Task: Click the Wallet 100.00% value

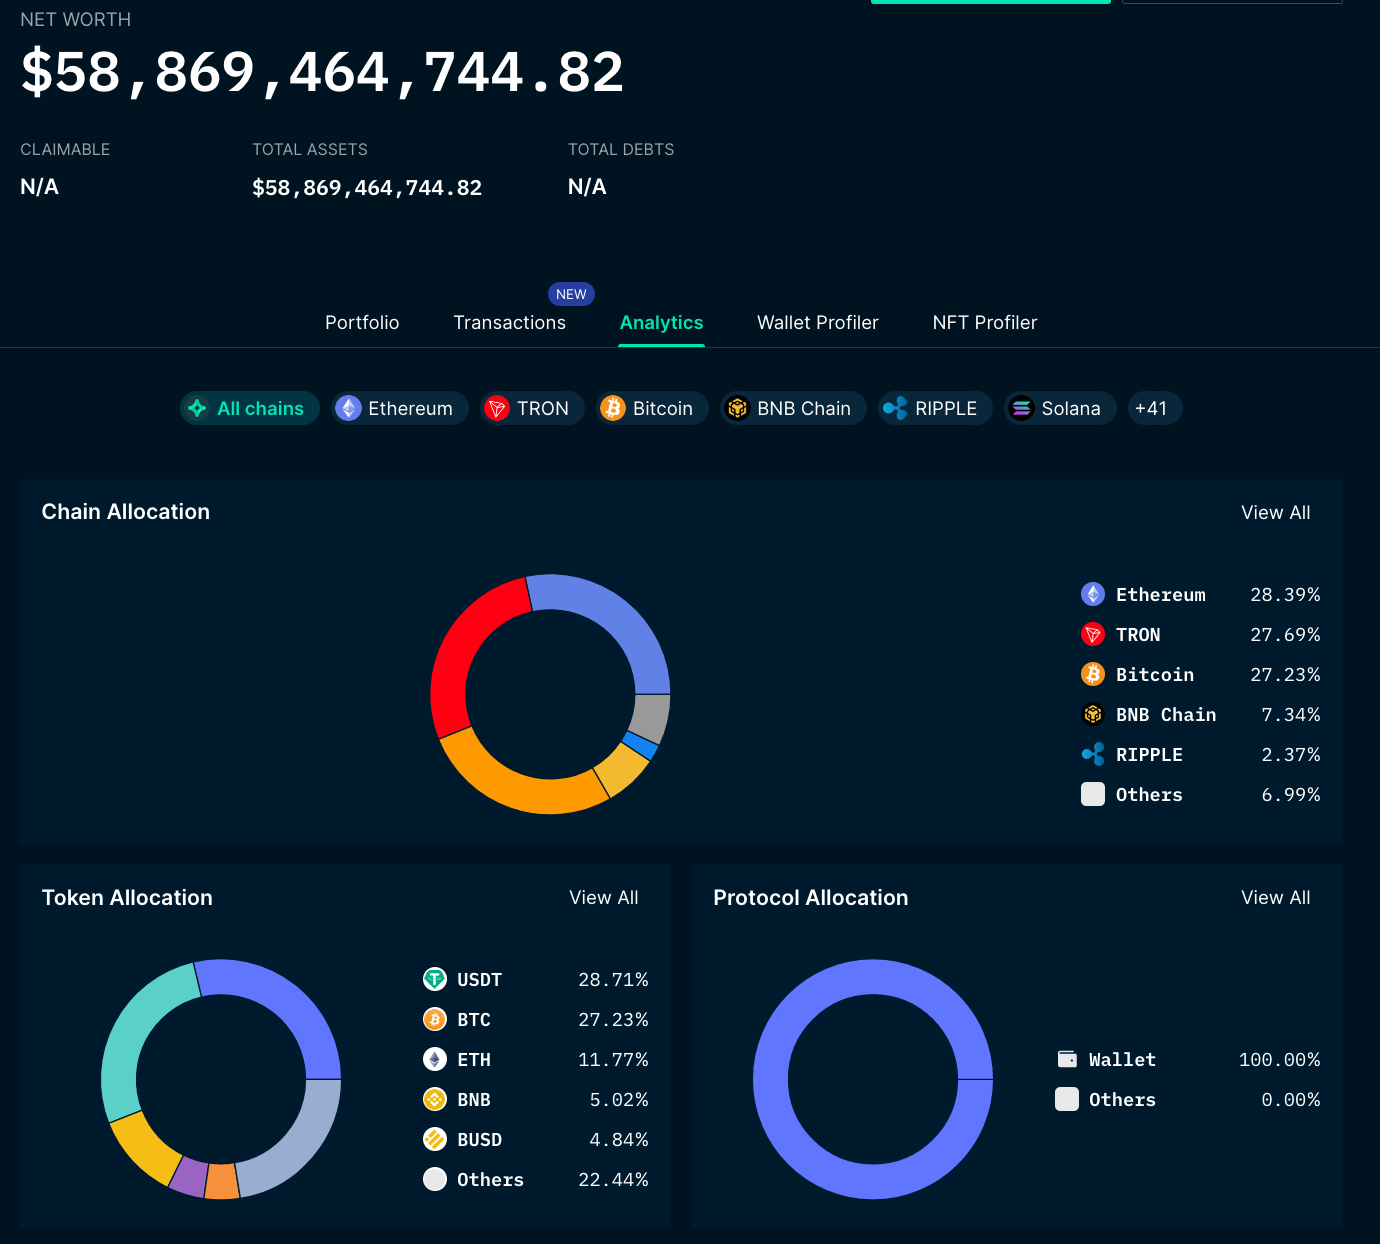Action: (x=1279, y=1059)
